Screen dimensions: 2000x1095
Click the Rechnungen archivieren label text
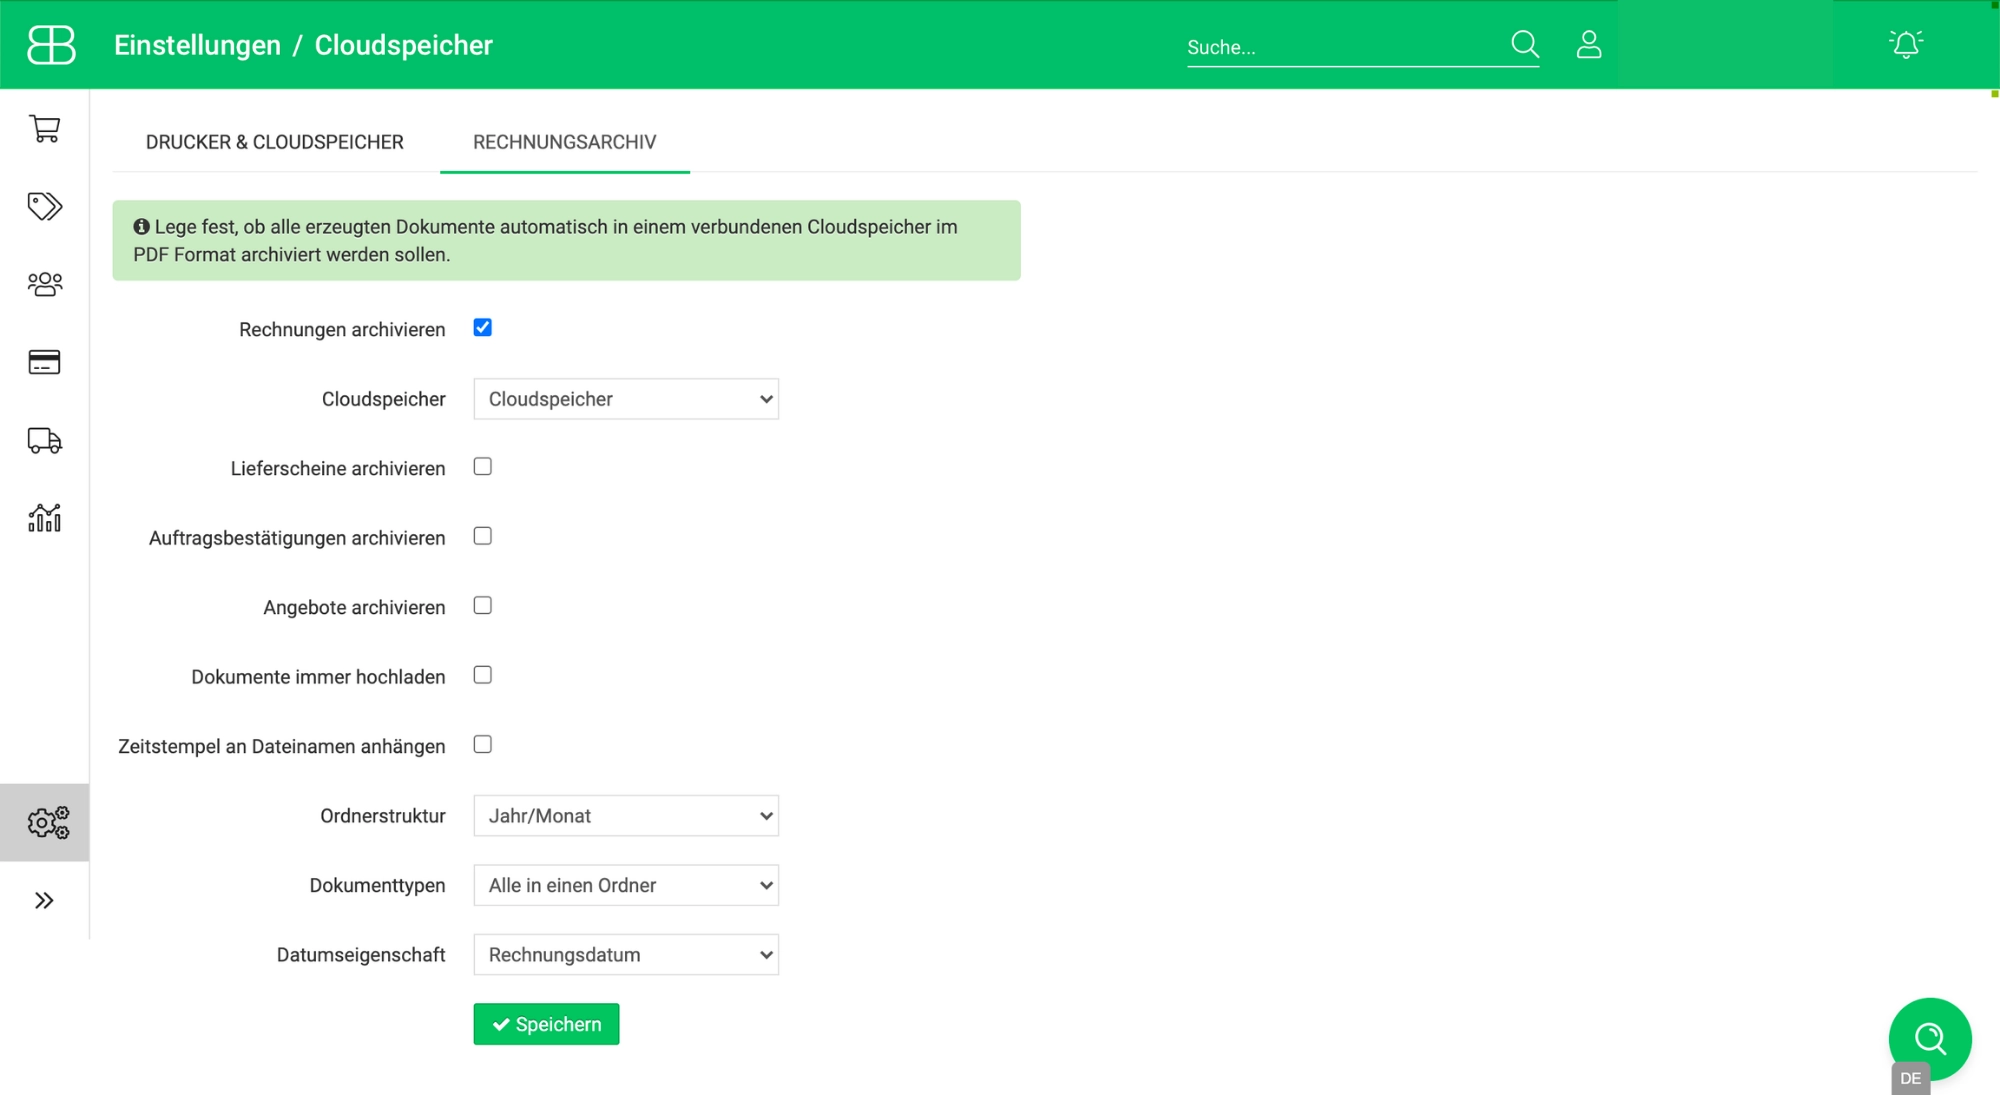coord(342,330)
